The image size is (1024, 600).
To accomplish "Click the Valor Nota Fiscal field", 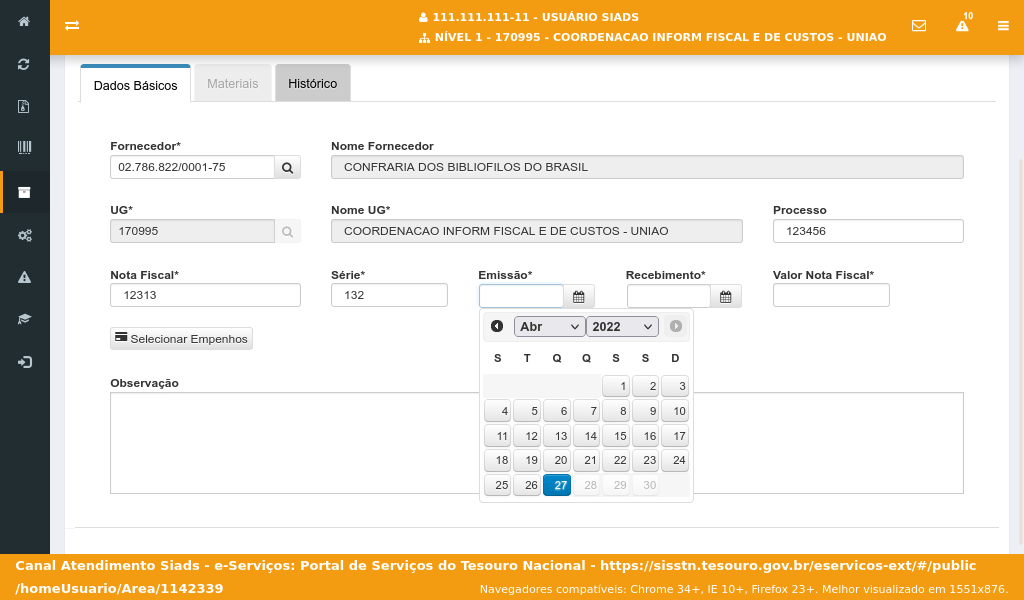I will [x=831, y=295].
